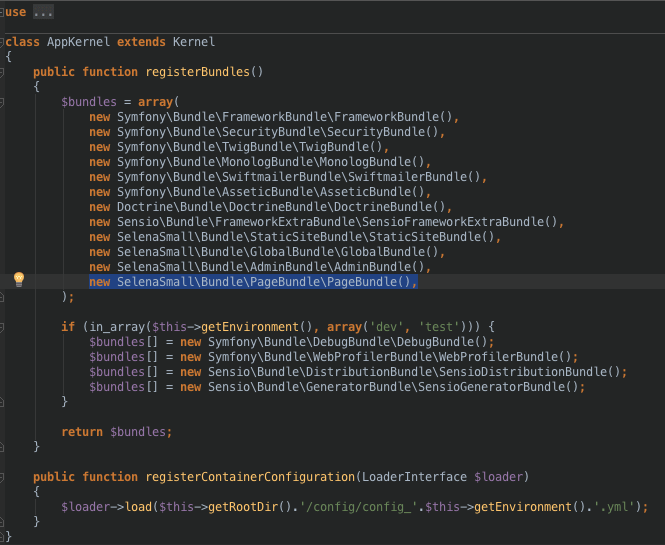Collapse the $bundles array fold marker
The height and width of the screenshot is (545, 665).
2,102
